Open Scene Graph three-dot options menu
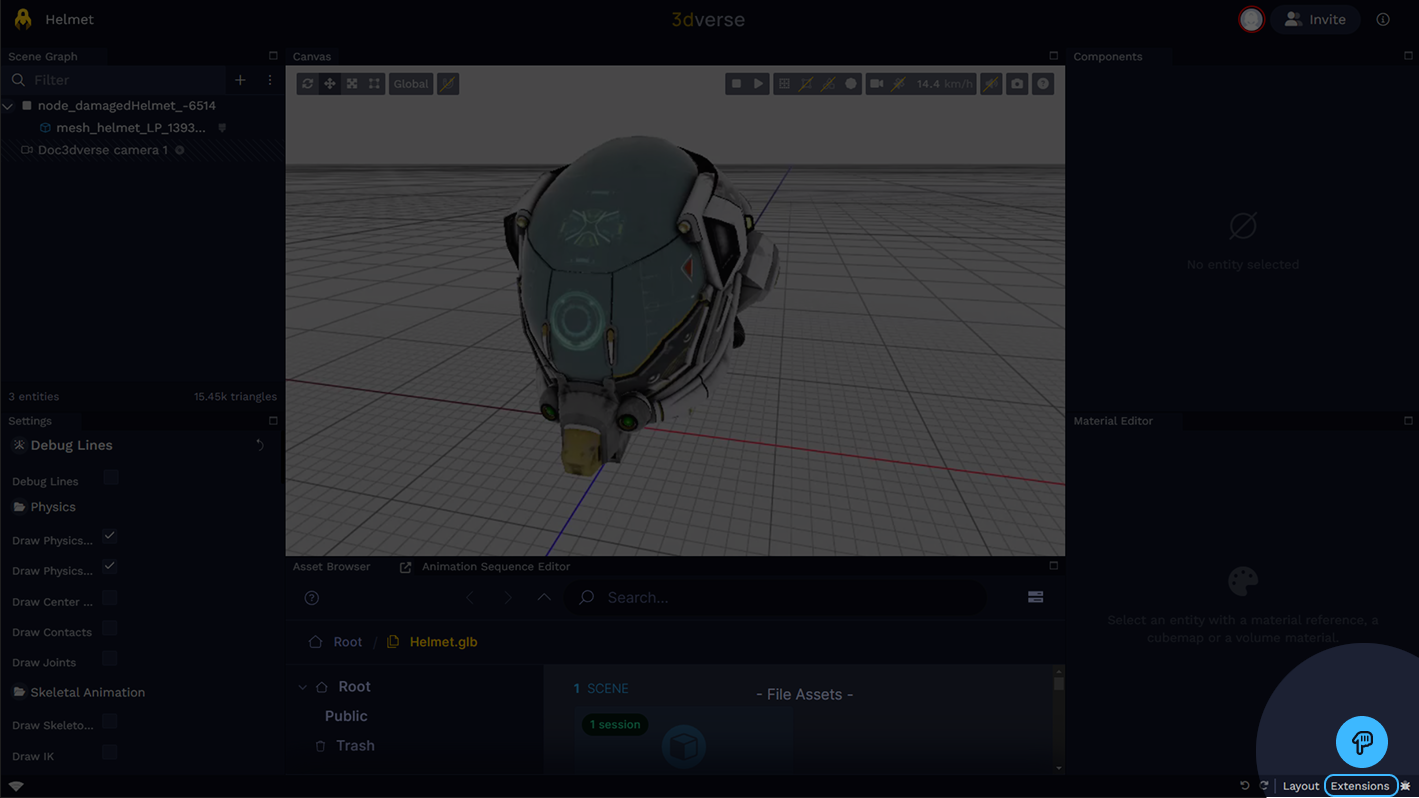 [269, 80]
